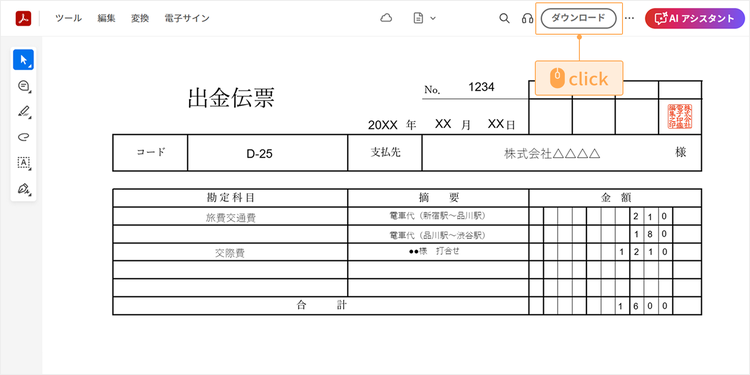
Task: Select the freehand lasso draw tool
Action: pos(23,137)
